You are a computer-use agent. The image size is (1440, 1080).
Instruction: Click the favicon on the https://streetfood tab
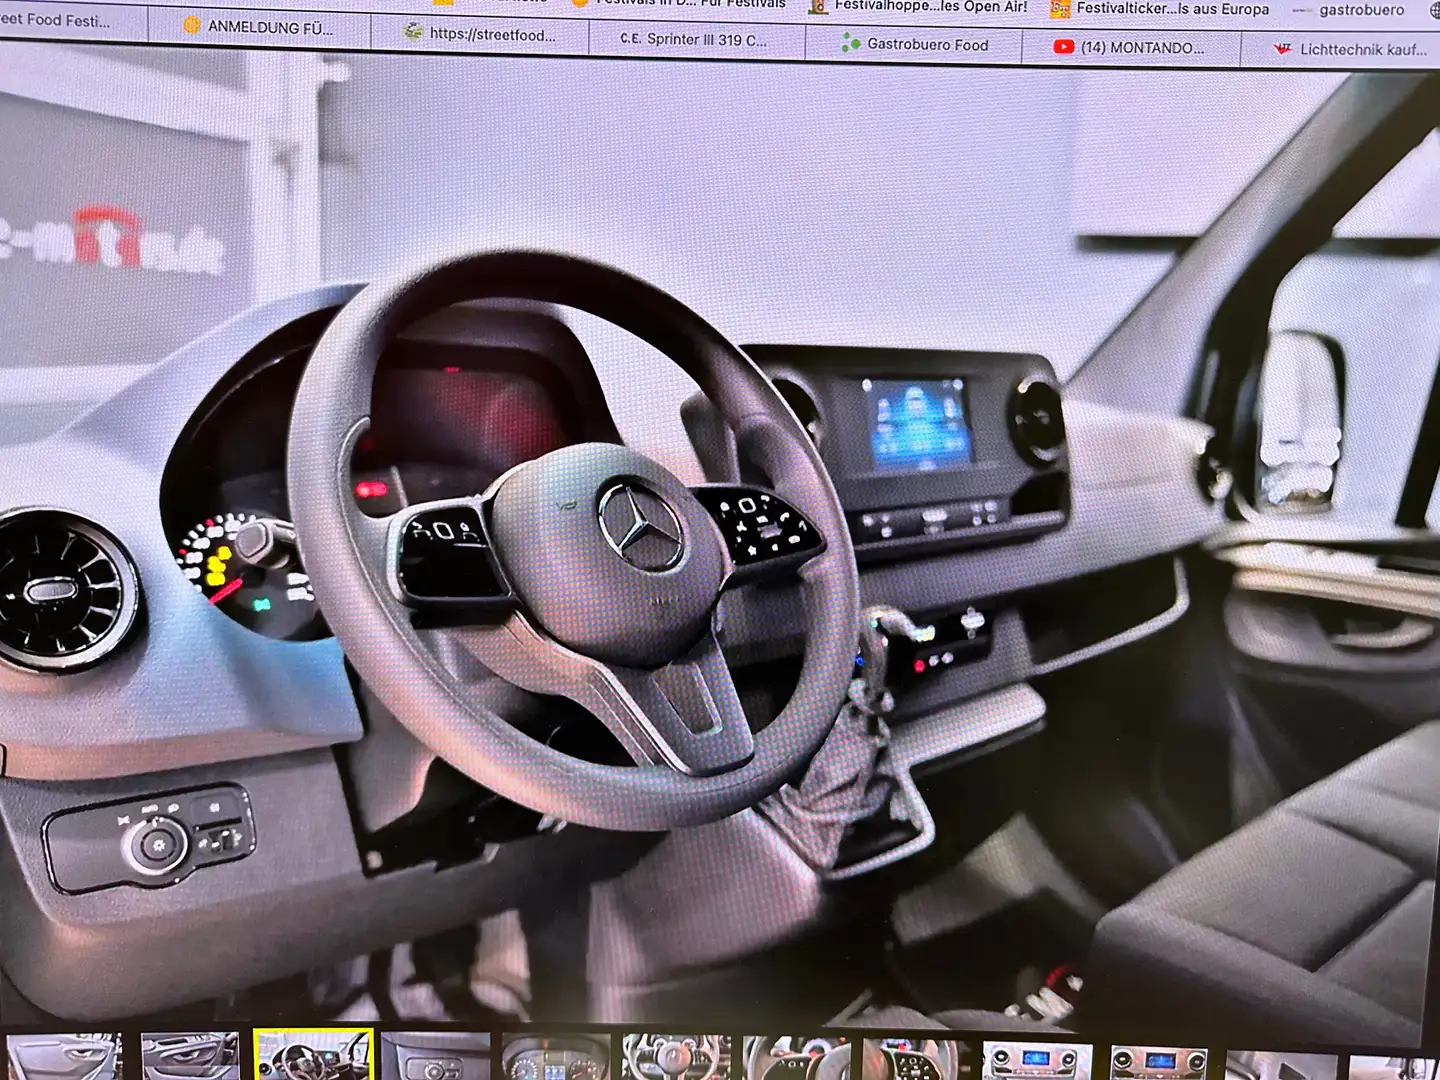413,32
